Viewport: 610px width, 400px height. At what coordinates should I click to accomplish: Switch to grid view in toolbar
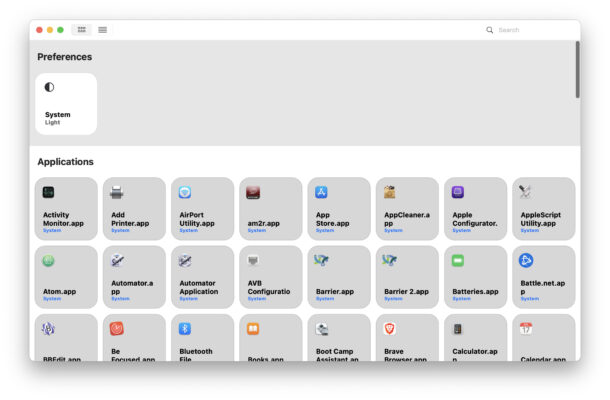point(82,30)
